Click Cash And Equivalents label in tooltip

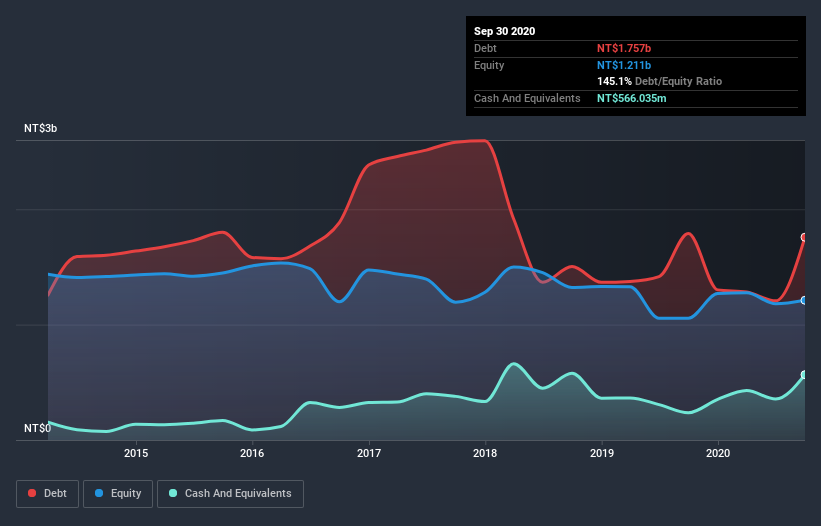(x=527, y=98)
